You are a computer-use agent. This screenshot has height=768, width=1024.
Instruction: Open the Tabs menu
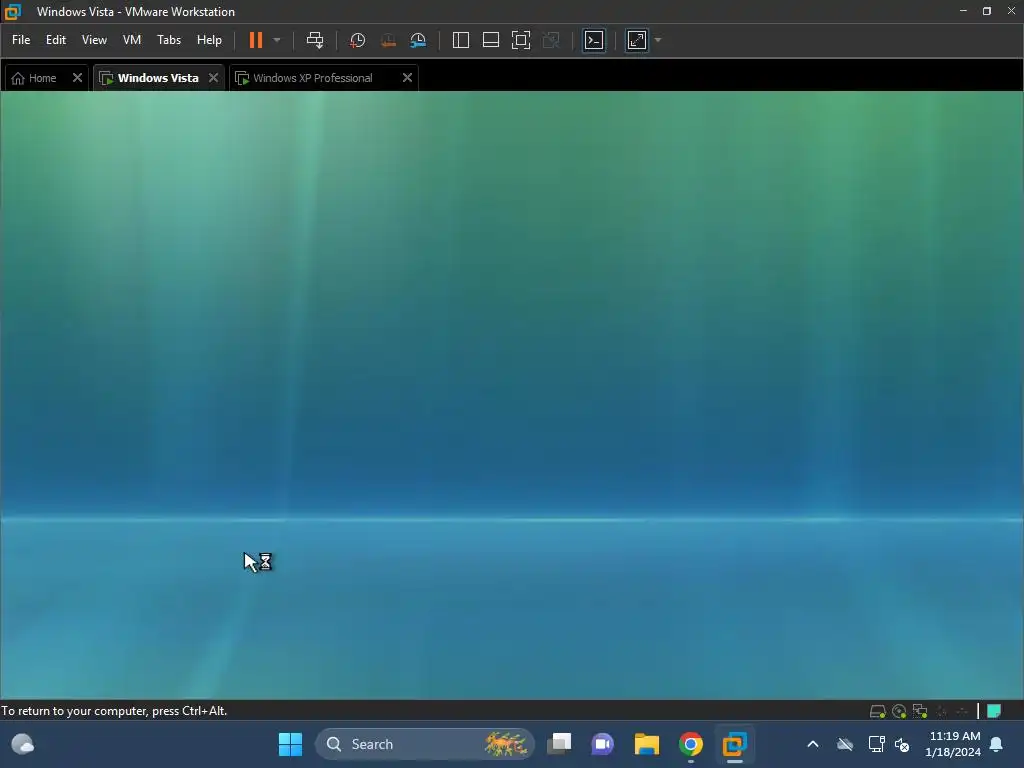168,40
